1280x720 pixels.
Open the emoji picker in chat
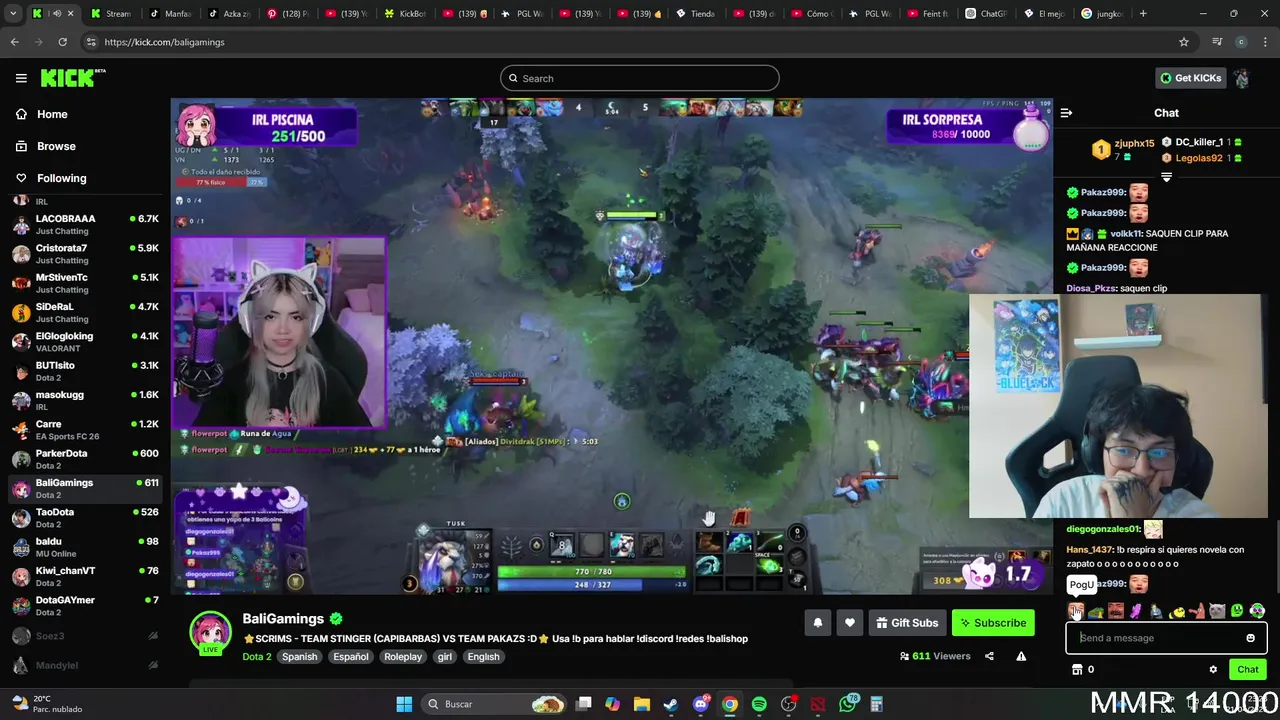1250,638
